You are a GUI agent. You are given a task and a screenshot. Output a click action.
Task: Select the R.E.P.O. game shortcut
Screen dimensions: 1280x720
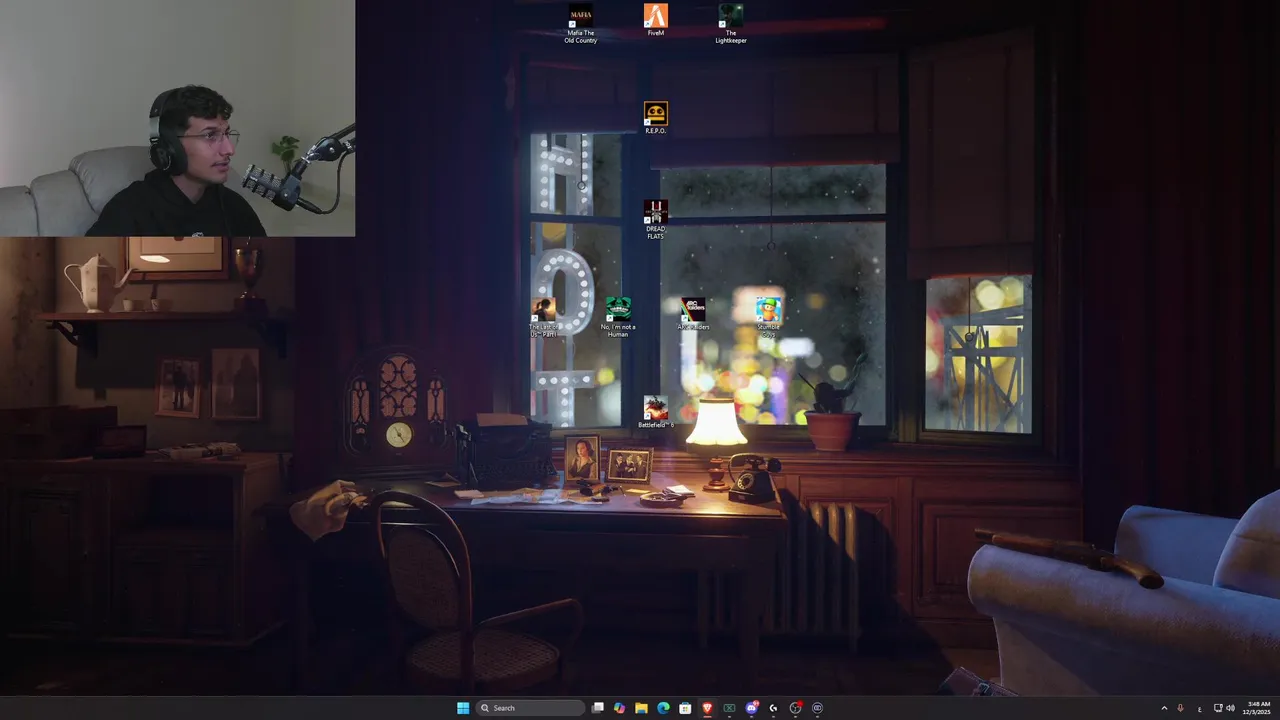655,118
